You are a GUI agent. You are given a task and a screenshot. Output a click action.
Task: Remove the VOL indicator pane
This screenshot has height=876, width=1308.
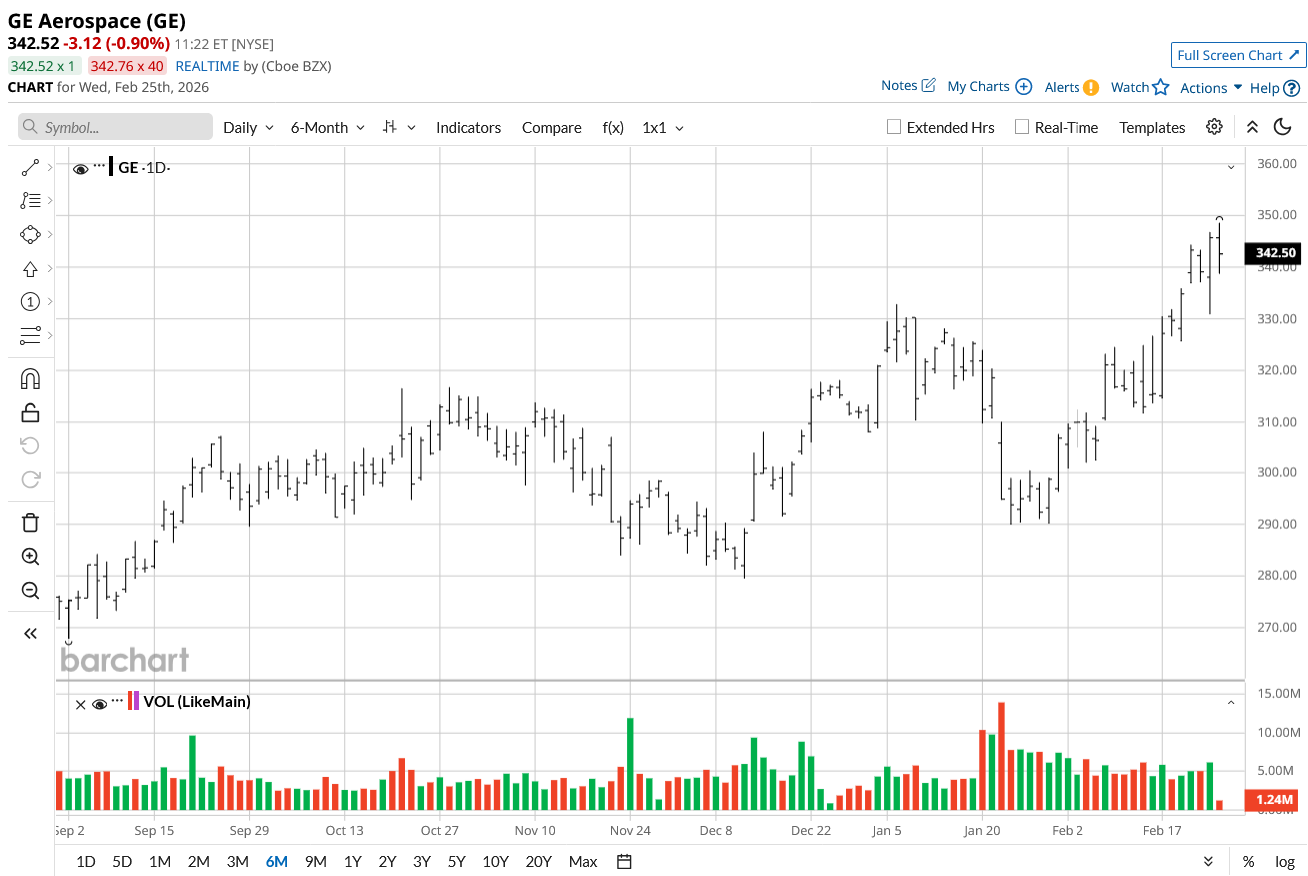(x=80, y=704)
